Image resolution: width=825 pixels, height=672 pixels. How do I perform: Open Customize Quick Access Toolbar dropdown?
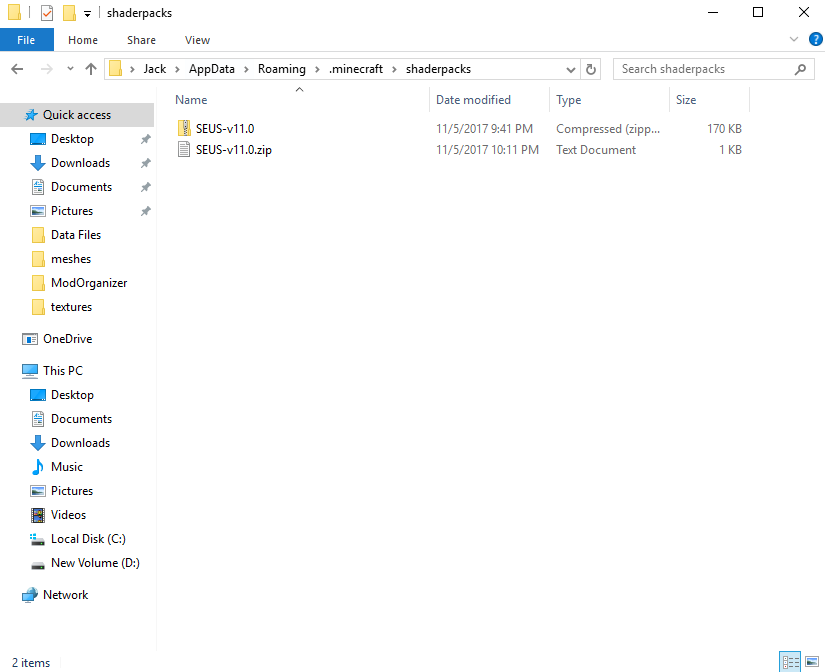coord(88,13)
